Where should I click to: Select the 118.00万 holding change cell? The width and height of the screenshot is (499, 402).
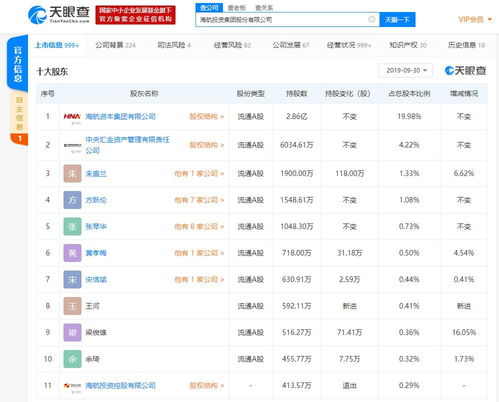click(350, 174)
